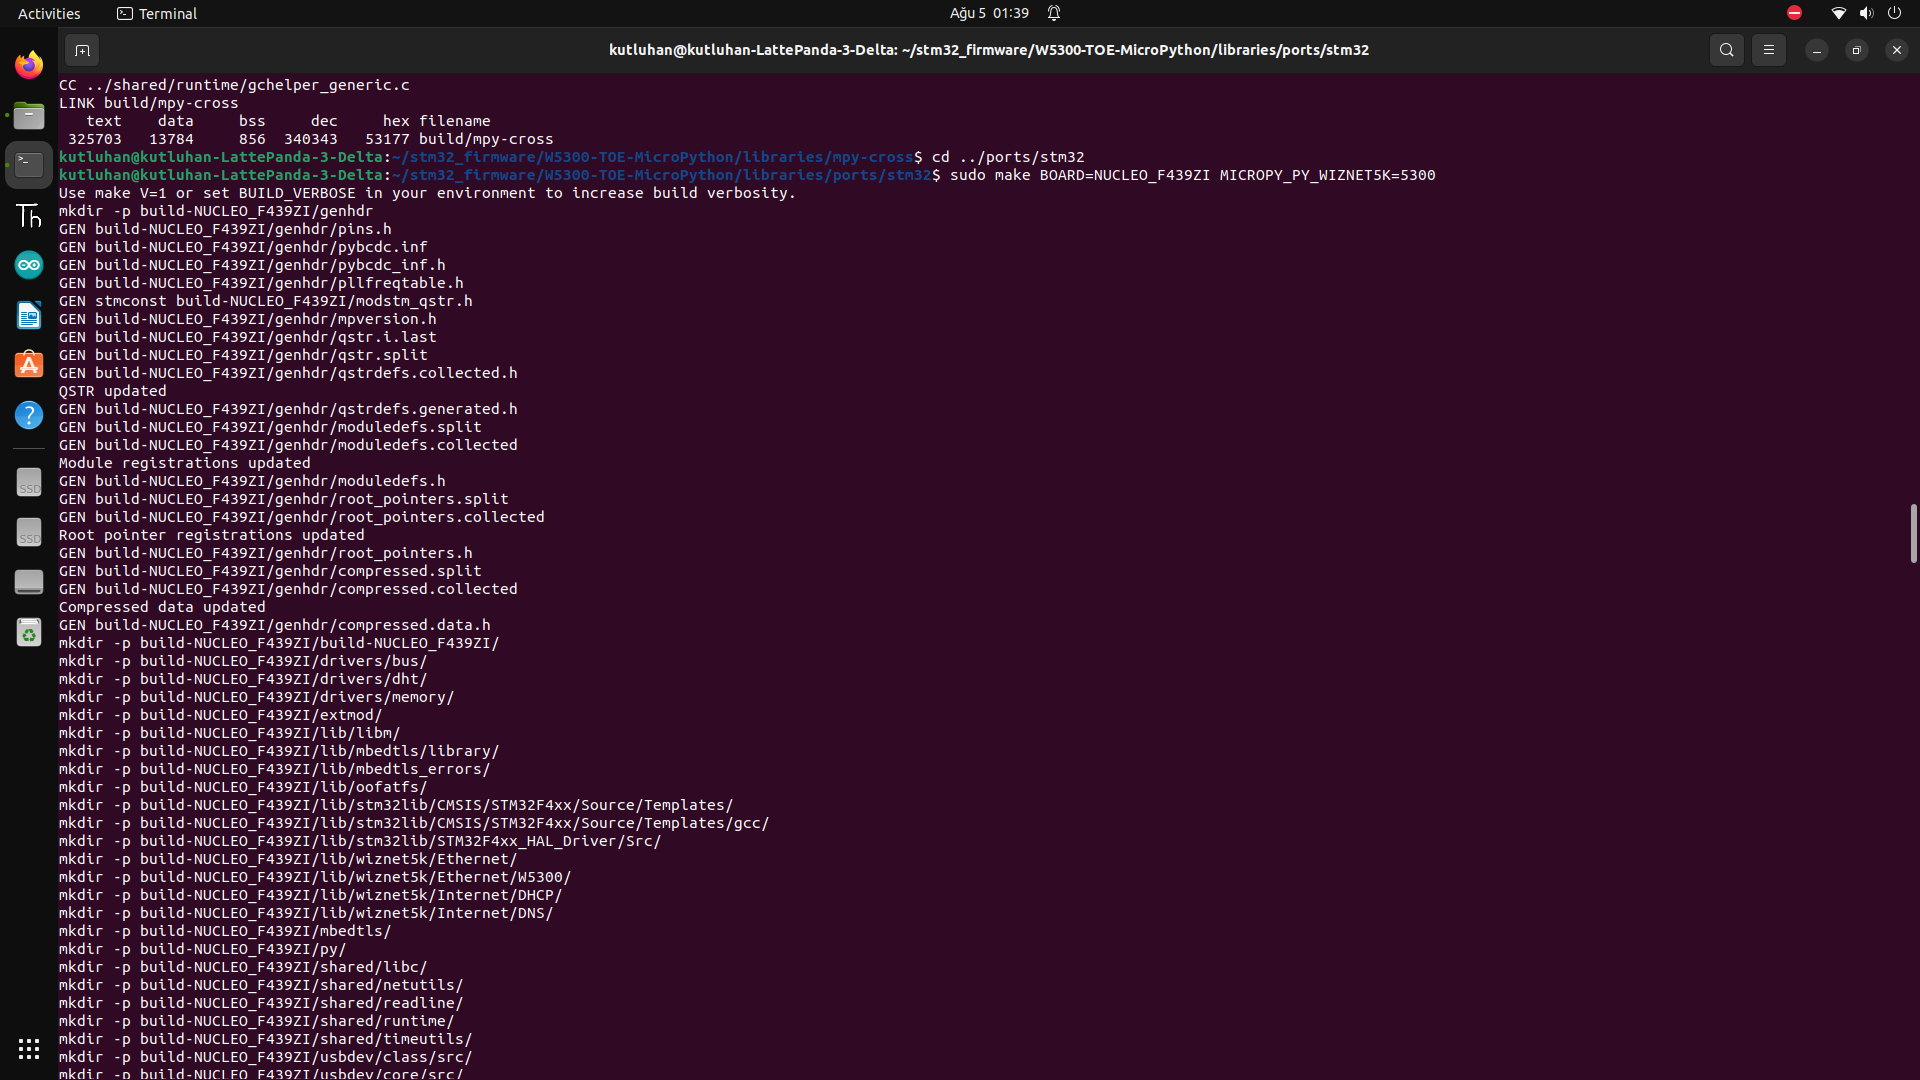
Task: Open the Files application from the dock
Action: [29, 116]
